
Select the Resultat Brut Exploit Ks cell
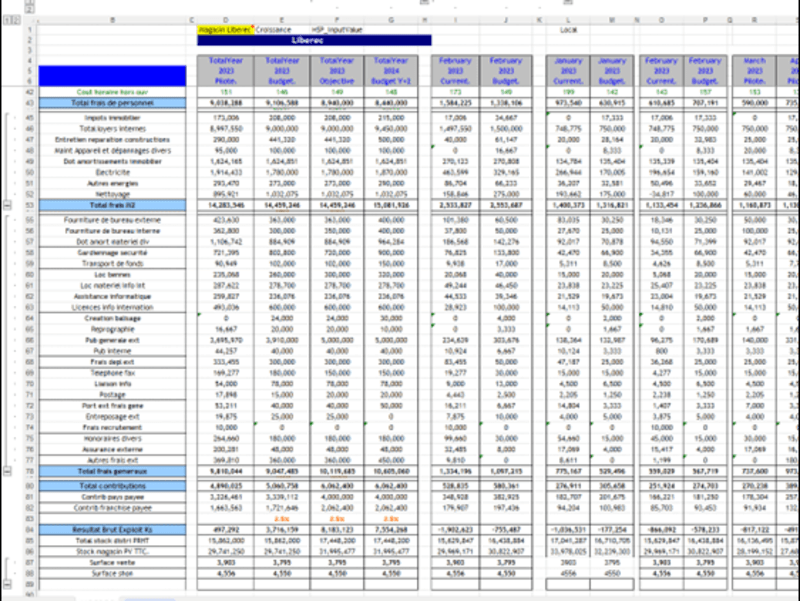click(112, 530)
